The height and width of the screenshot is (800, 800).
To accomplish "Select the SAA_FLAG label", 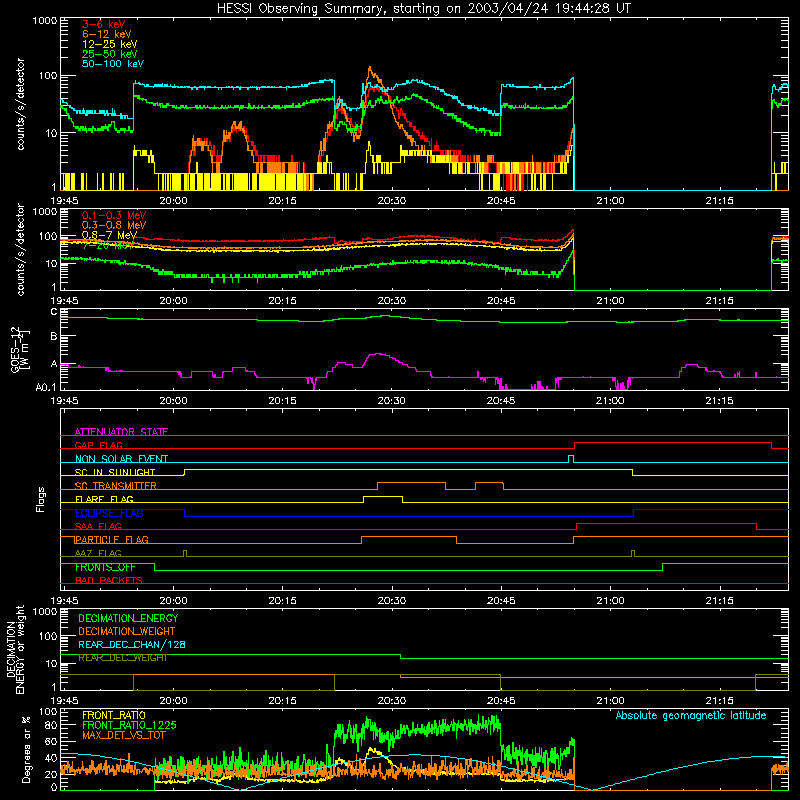I will pyautogui.click(x=98, y=526).
